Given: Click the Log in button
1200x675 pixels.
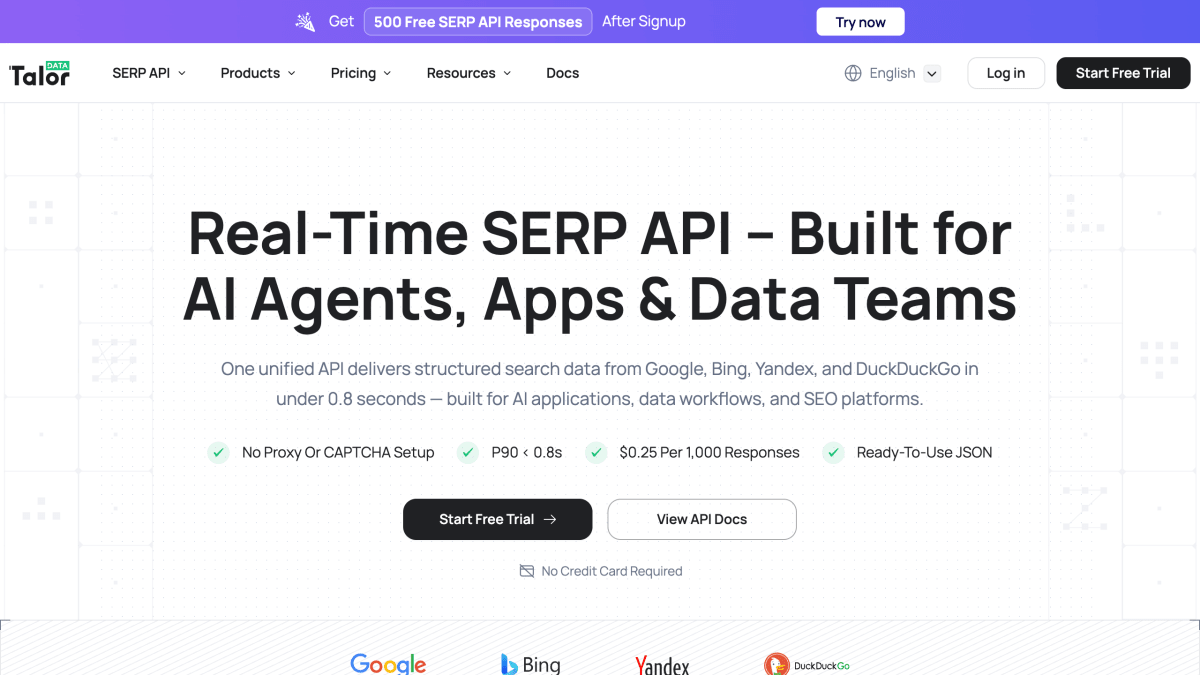Looking at the screenshot, I should (1006, 73).
